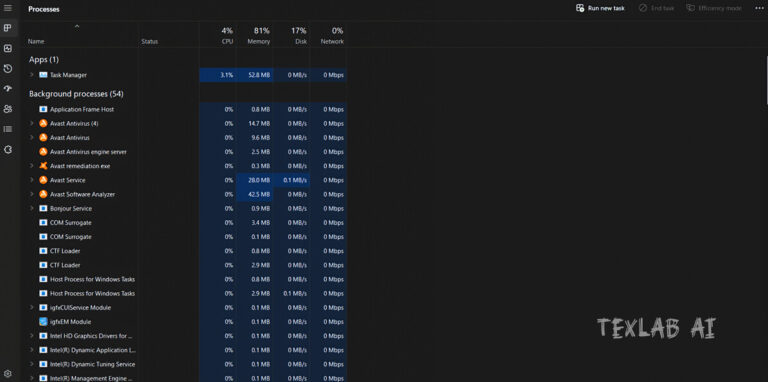This screenshot has width=768, height=382.
Task: Open the hamburger navigation menu
Action: pos(7,8)
